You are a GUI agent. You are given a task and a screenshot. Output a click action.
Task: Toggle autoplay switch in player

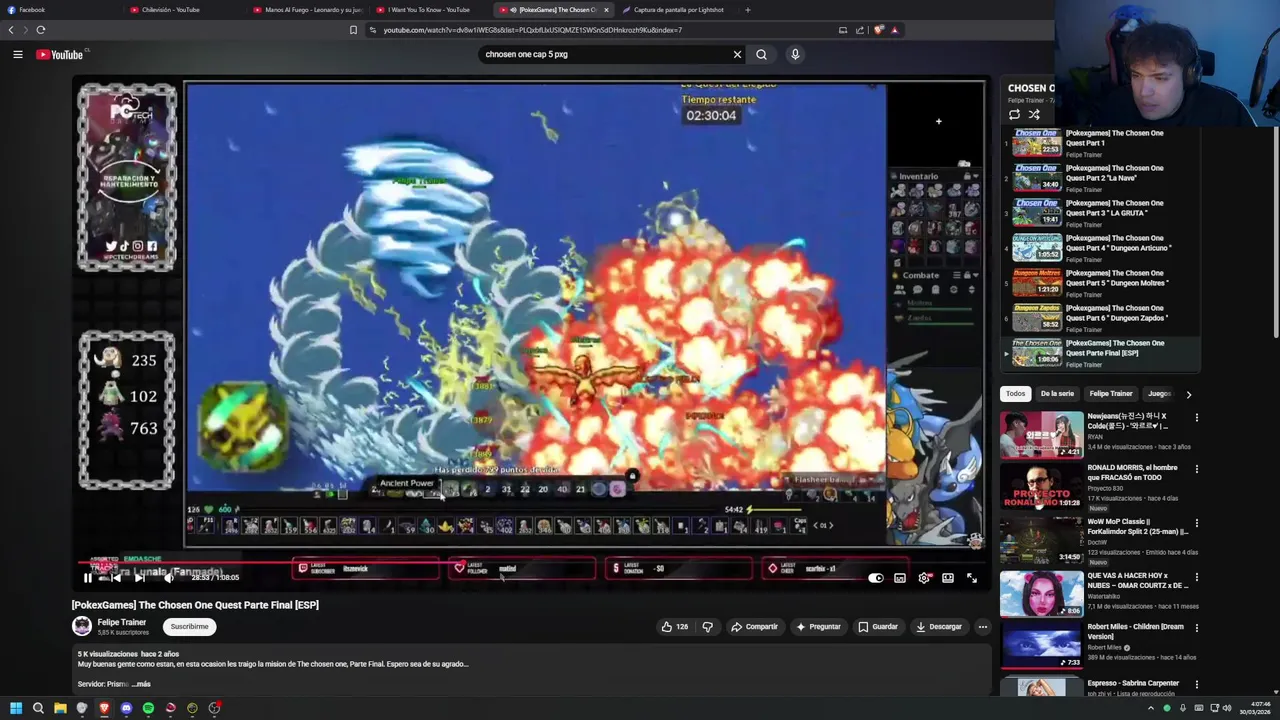click(x=876, y=578)
